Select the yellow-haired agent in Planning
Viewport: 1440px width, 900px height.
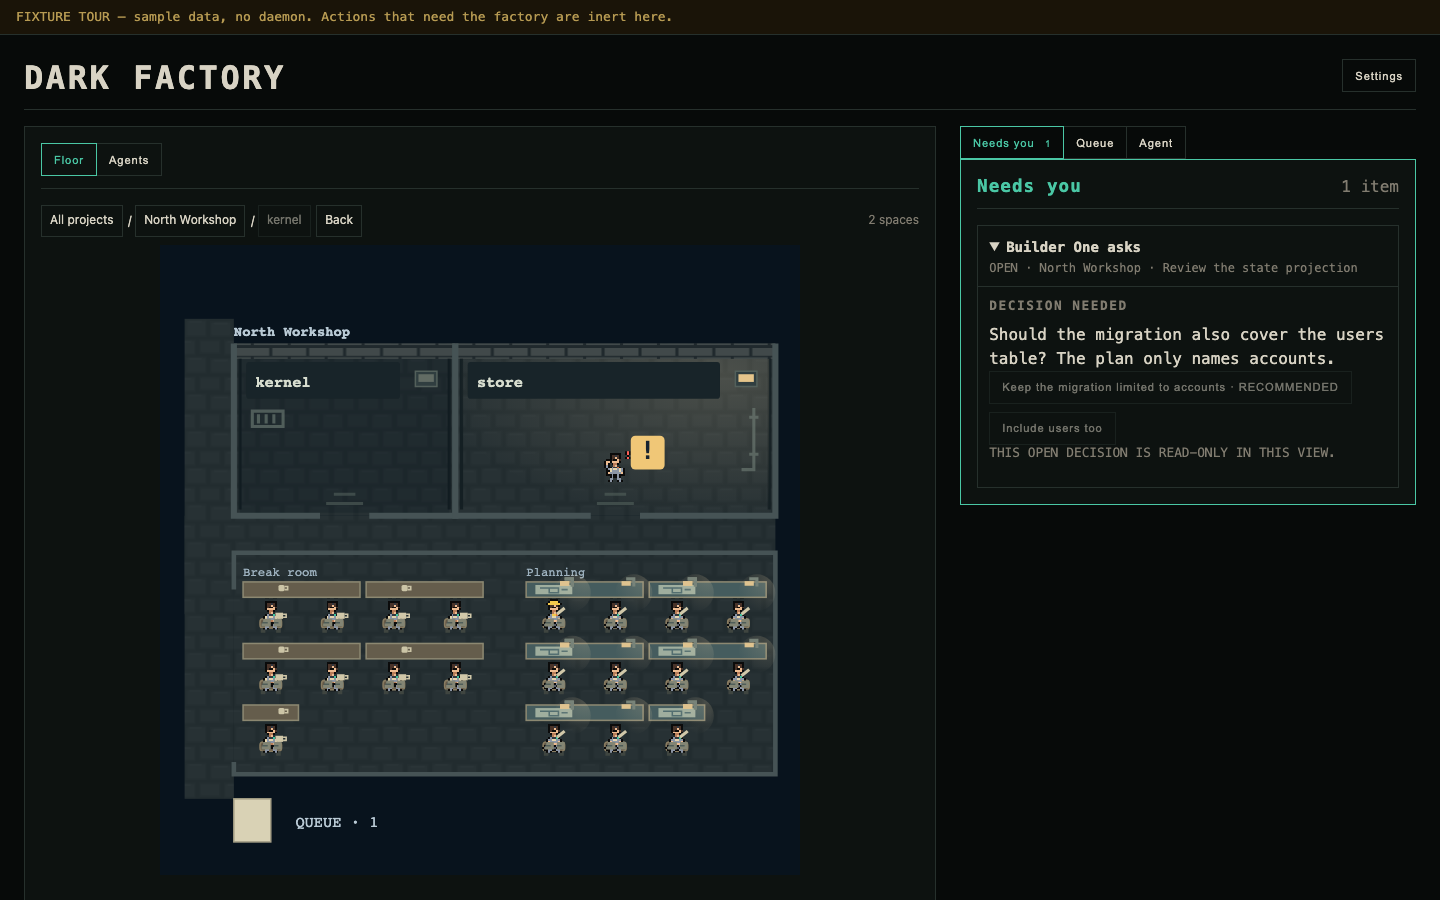click(554, 615)
